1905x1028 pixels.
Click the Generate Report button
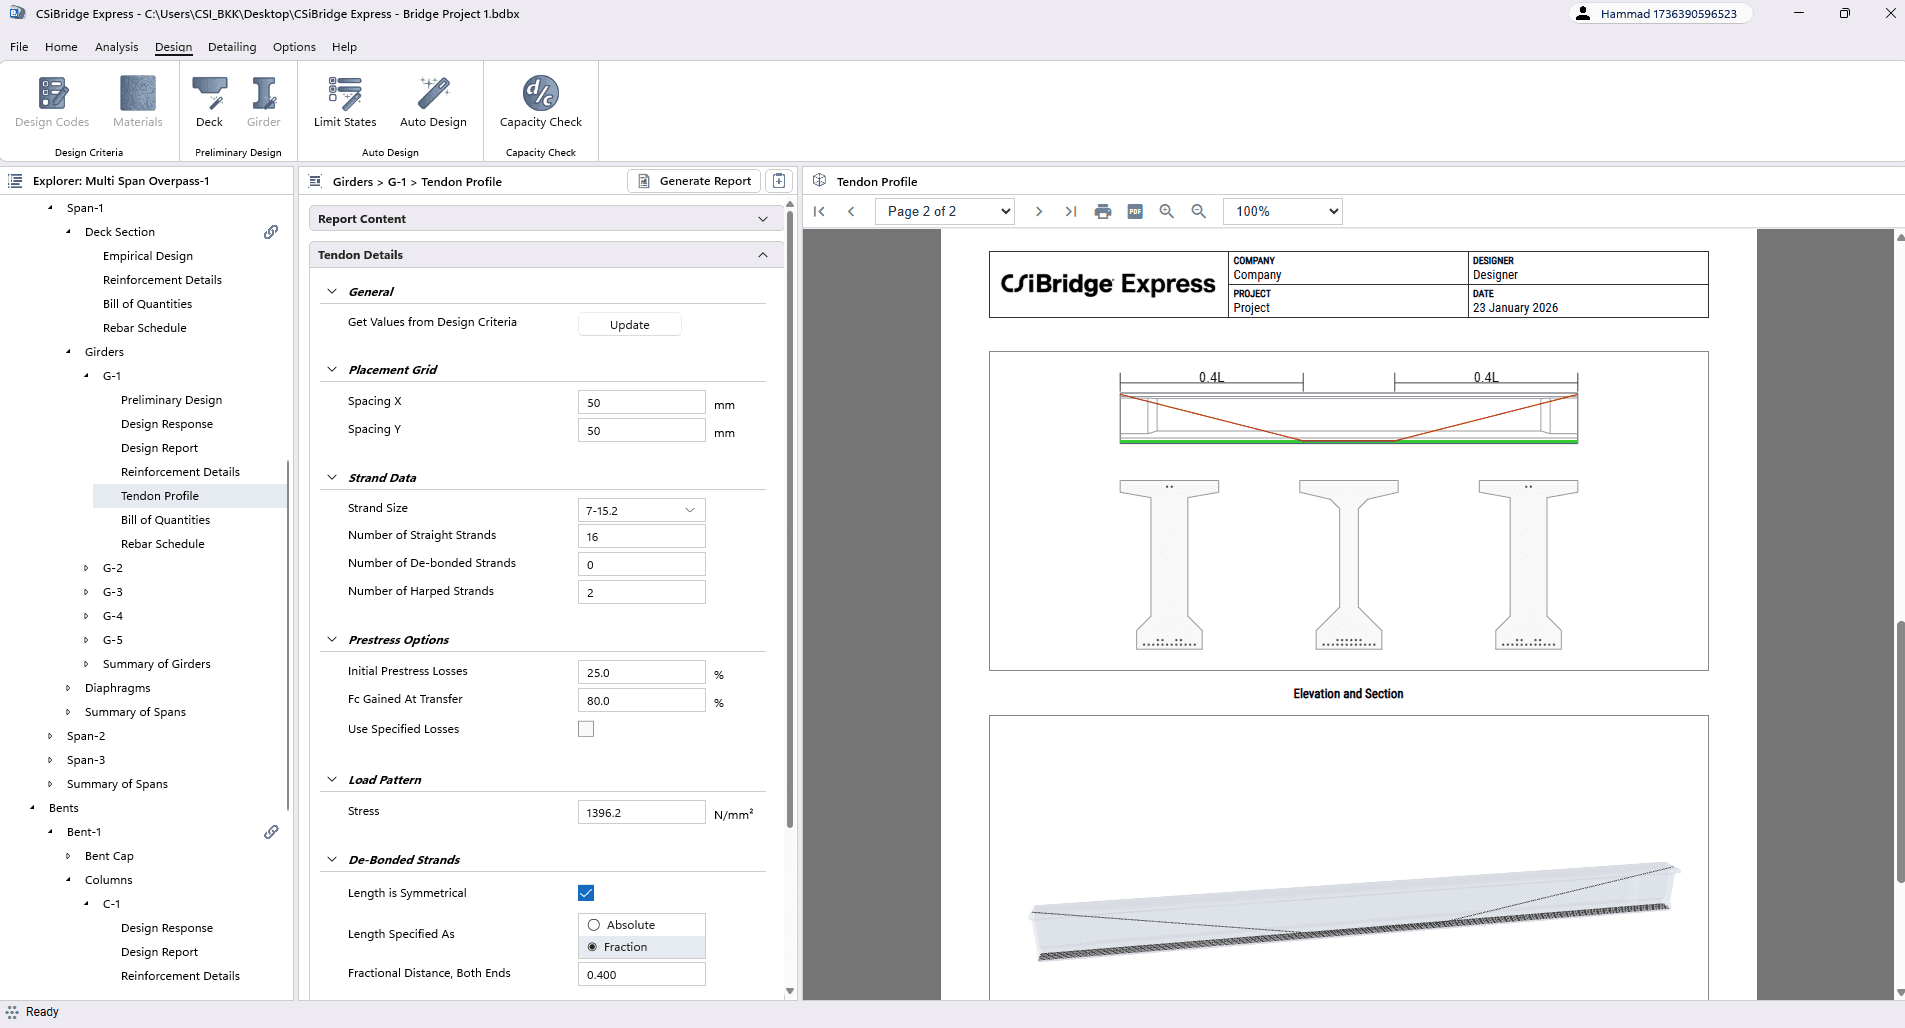(x=694, y=181)
